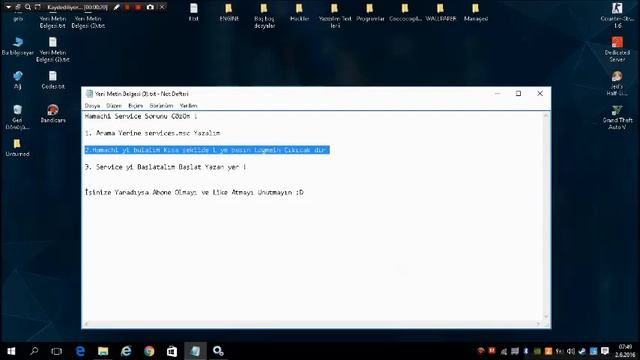
Task: Click the 'Hamachi Service Sorunu' heading line
Action: tap(141, 116)
